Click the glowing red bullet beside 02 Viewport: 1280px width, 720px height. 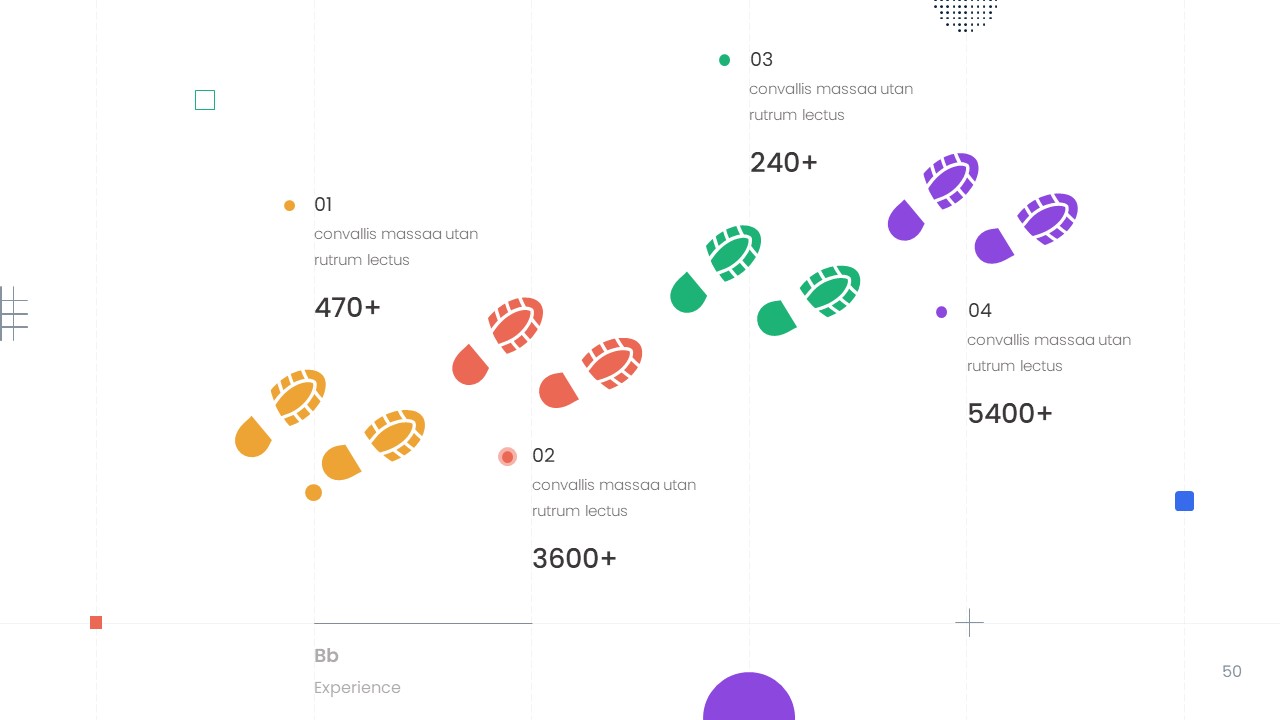(x=508, y=457)
